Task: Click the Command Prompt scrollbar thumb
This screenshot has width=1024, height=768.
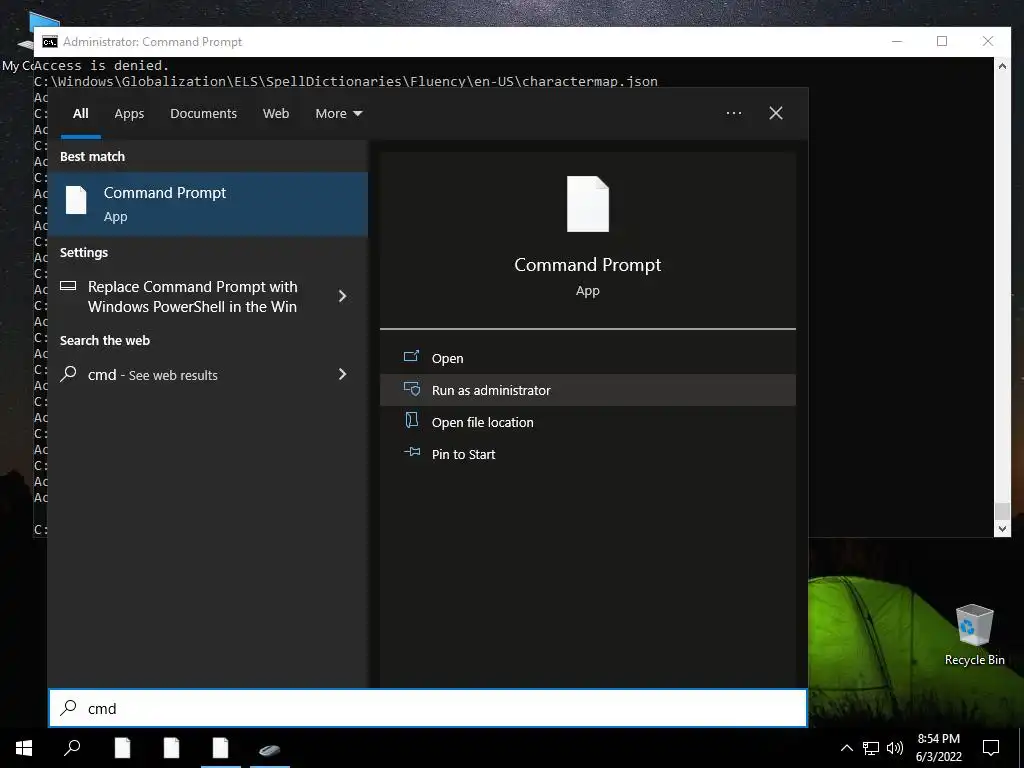Action: 1002,510
